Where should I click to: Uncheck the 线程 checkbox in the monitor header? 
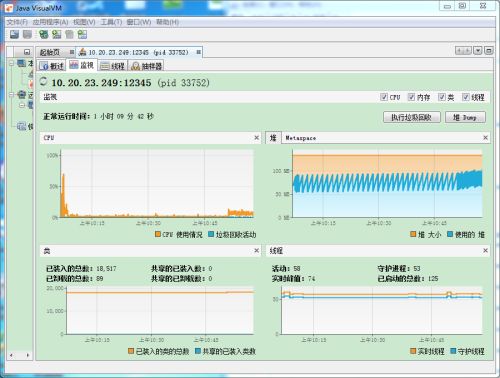pos(465,97)
